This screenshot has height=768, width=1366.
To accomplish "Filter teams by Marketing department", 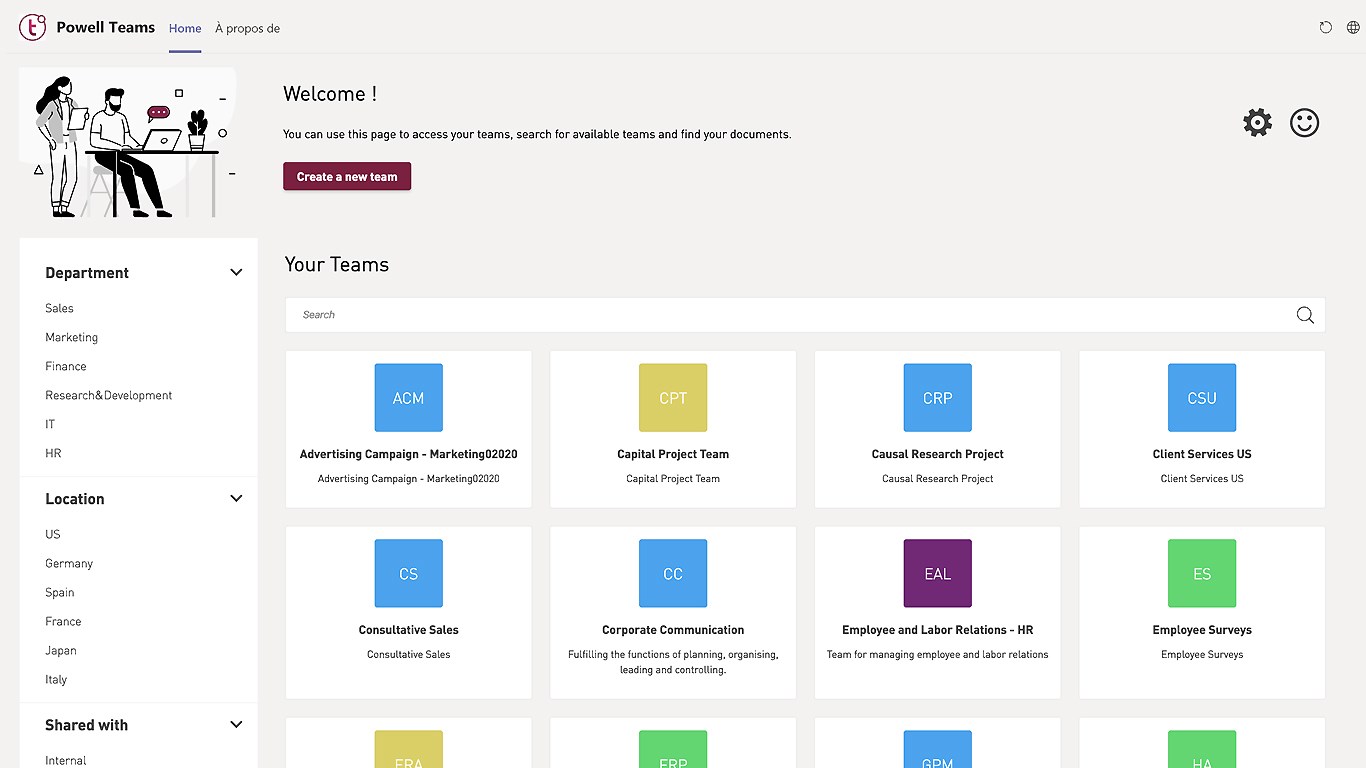I will pos(71,337).
